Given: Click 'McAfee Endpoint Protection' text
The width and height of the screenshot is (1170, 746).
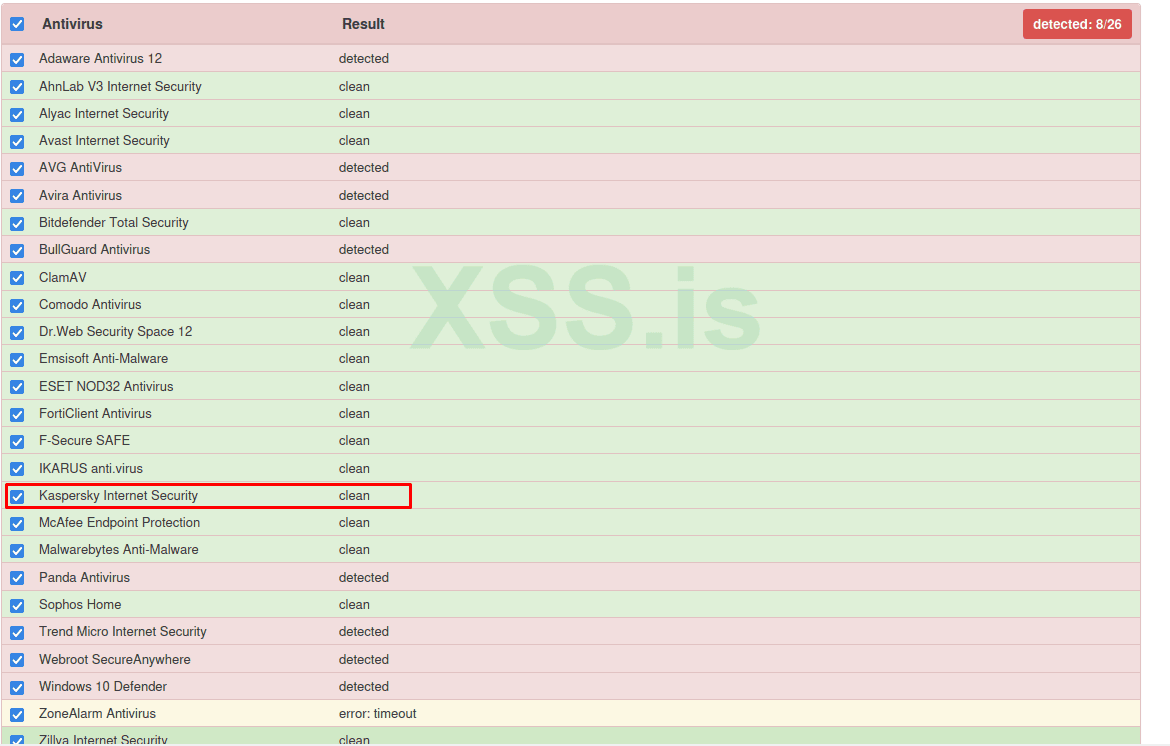Looking at the screenshot, I should (x=119, y=522).
